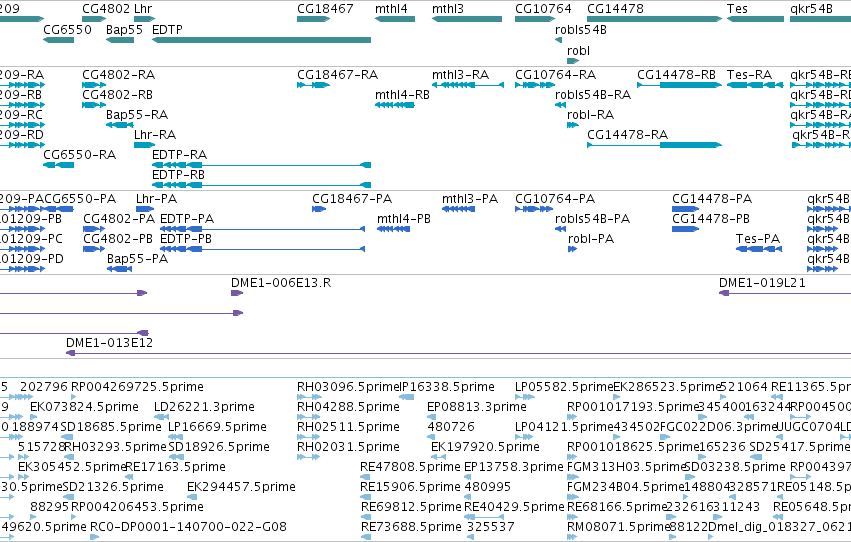This screenshot has height=542, width=851.
Task: Click the CG10764-PA protein label
Action: (x=555, y=199)
